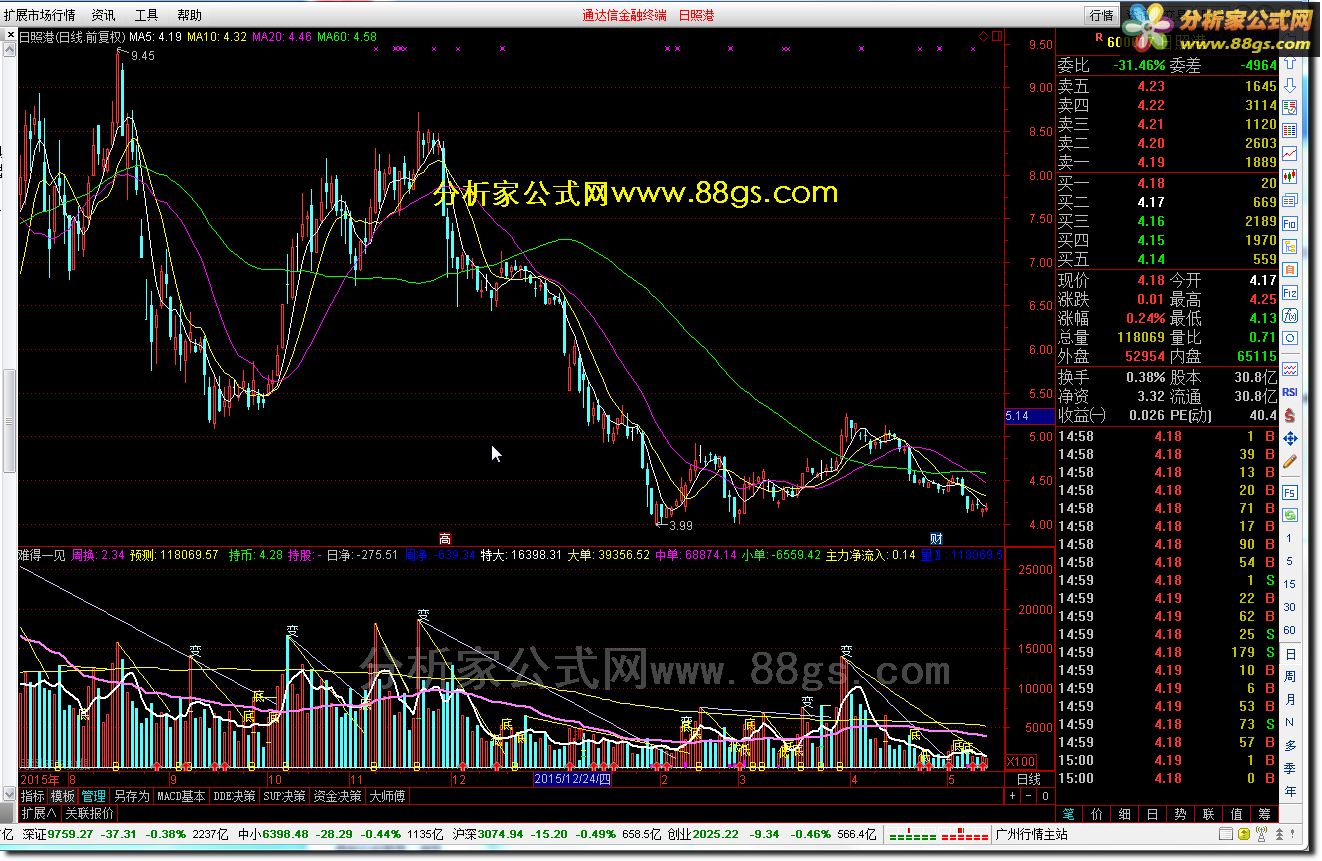Select the 60-minute period button

point(1290,630)
